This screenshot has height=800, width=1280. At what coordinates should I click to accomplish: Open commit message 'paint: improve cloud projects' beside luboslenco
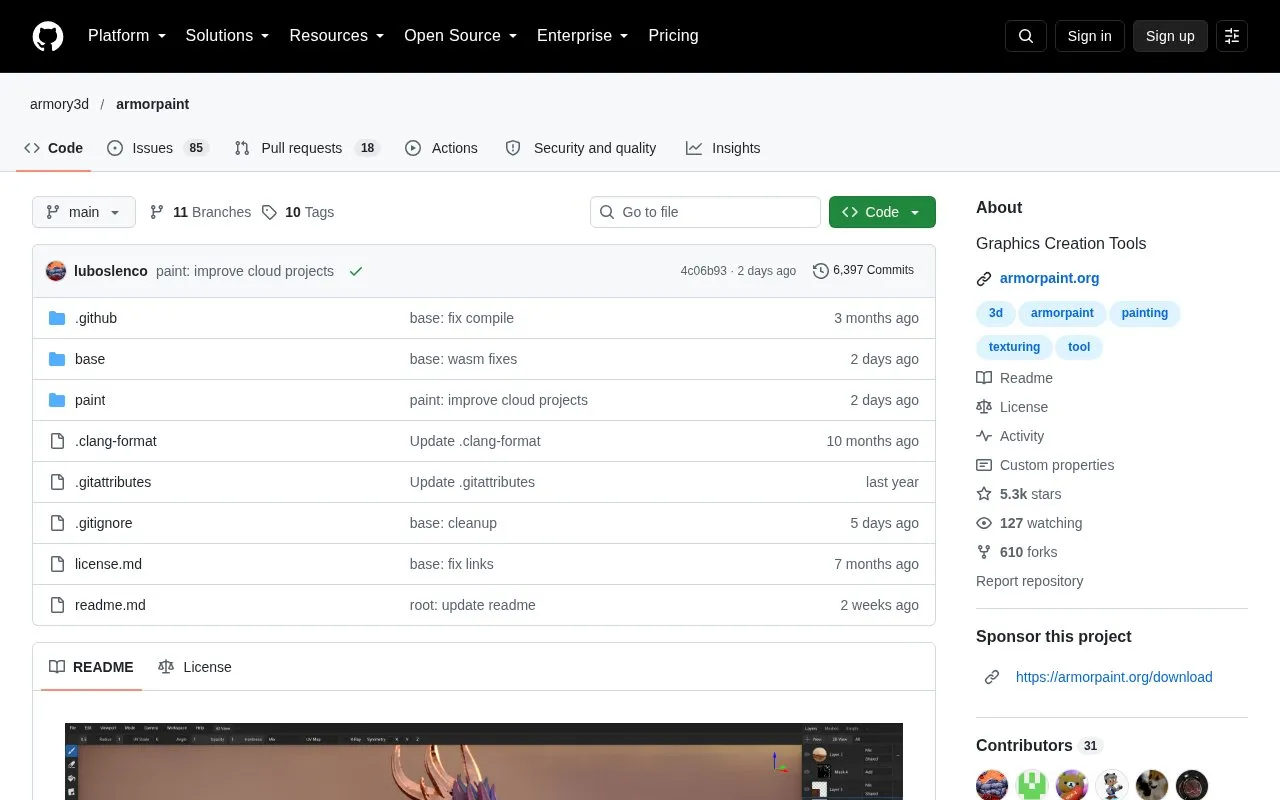tap(245, 271)
